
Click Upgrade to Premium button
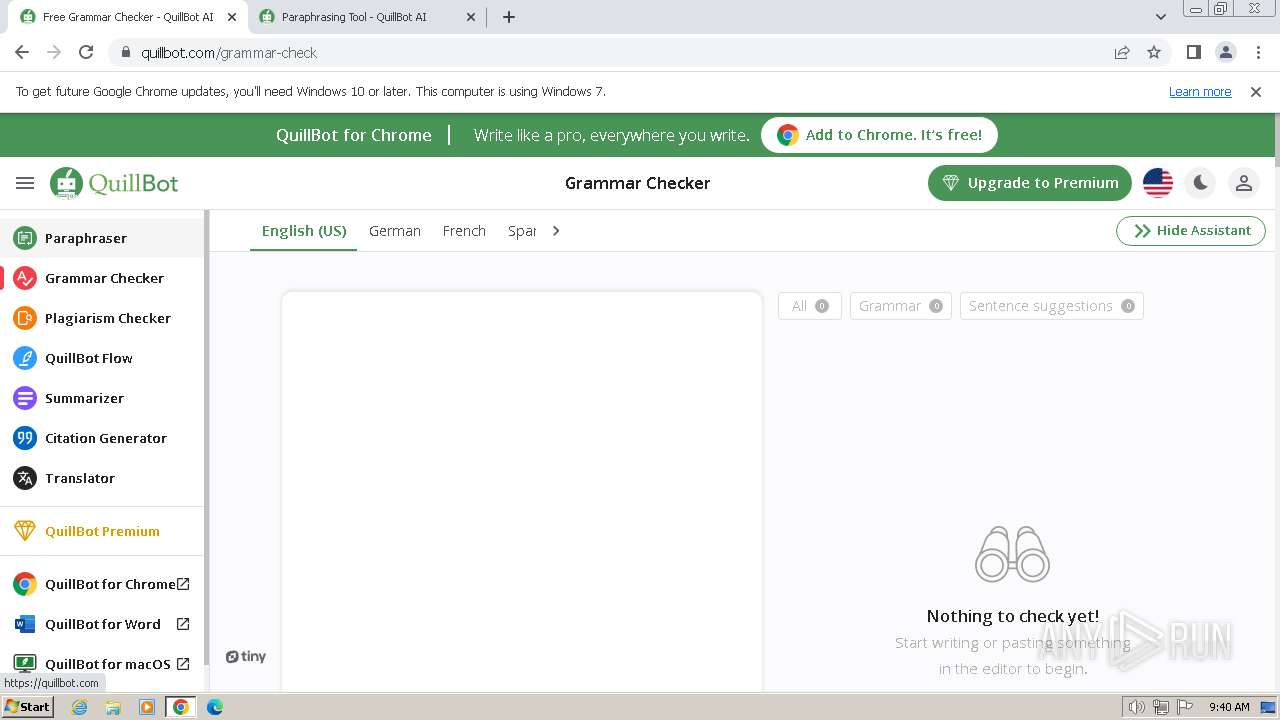point(1030,183)
